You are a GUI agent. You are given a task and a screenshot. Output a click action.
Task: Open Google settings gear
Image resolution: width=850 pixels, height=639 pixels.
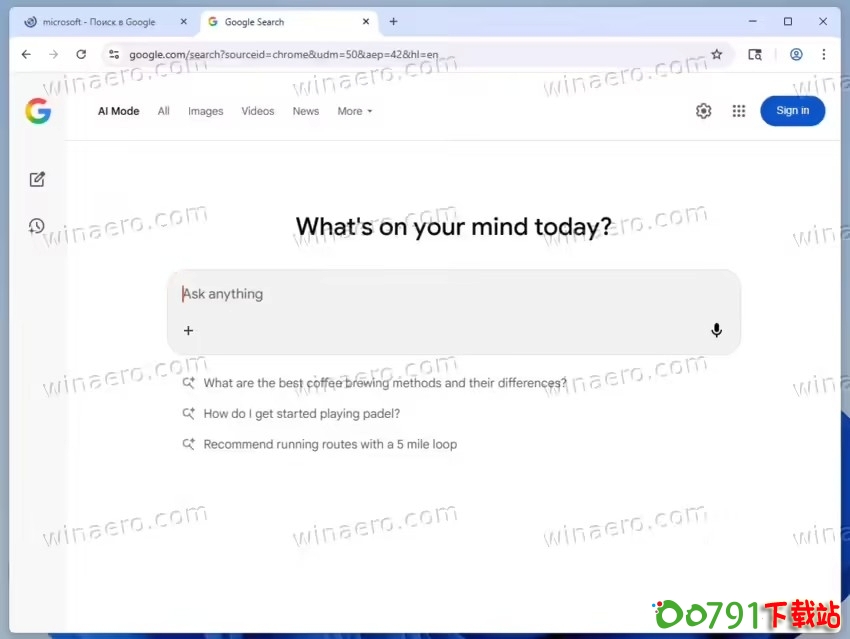703,111
